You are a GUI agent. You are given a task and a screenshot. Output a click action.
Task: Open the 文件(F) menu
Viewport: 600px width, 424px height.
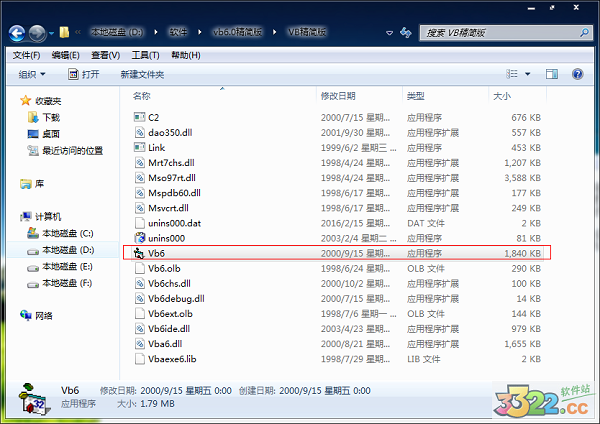pos(26,55)
